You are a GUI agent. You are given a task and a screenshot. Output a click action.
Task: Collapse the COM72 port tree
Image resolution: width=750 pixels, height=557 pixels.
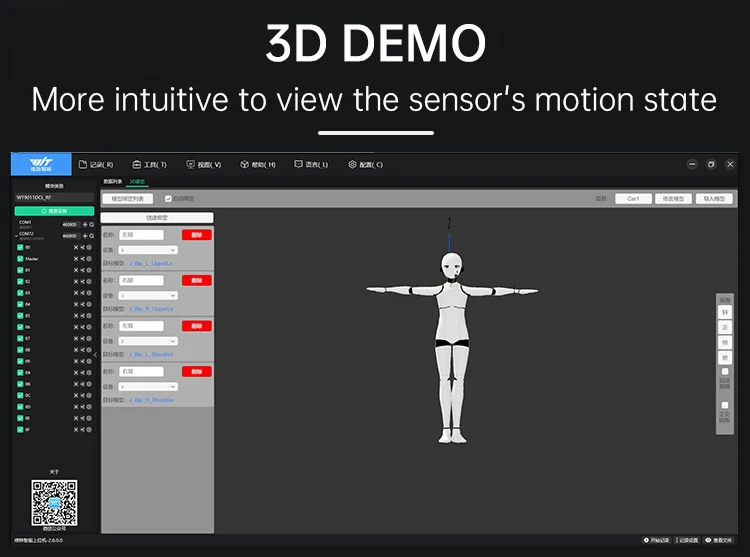16,236
